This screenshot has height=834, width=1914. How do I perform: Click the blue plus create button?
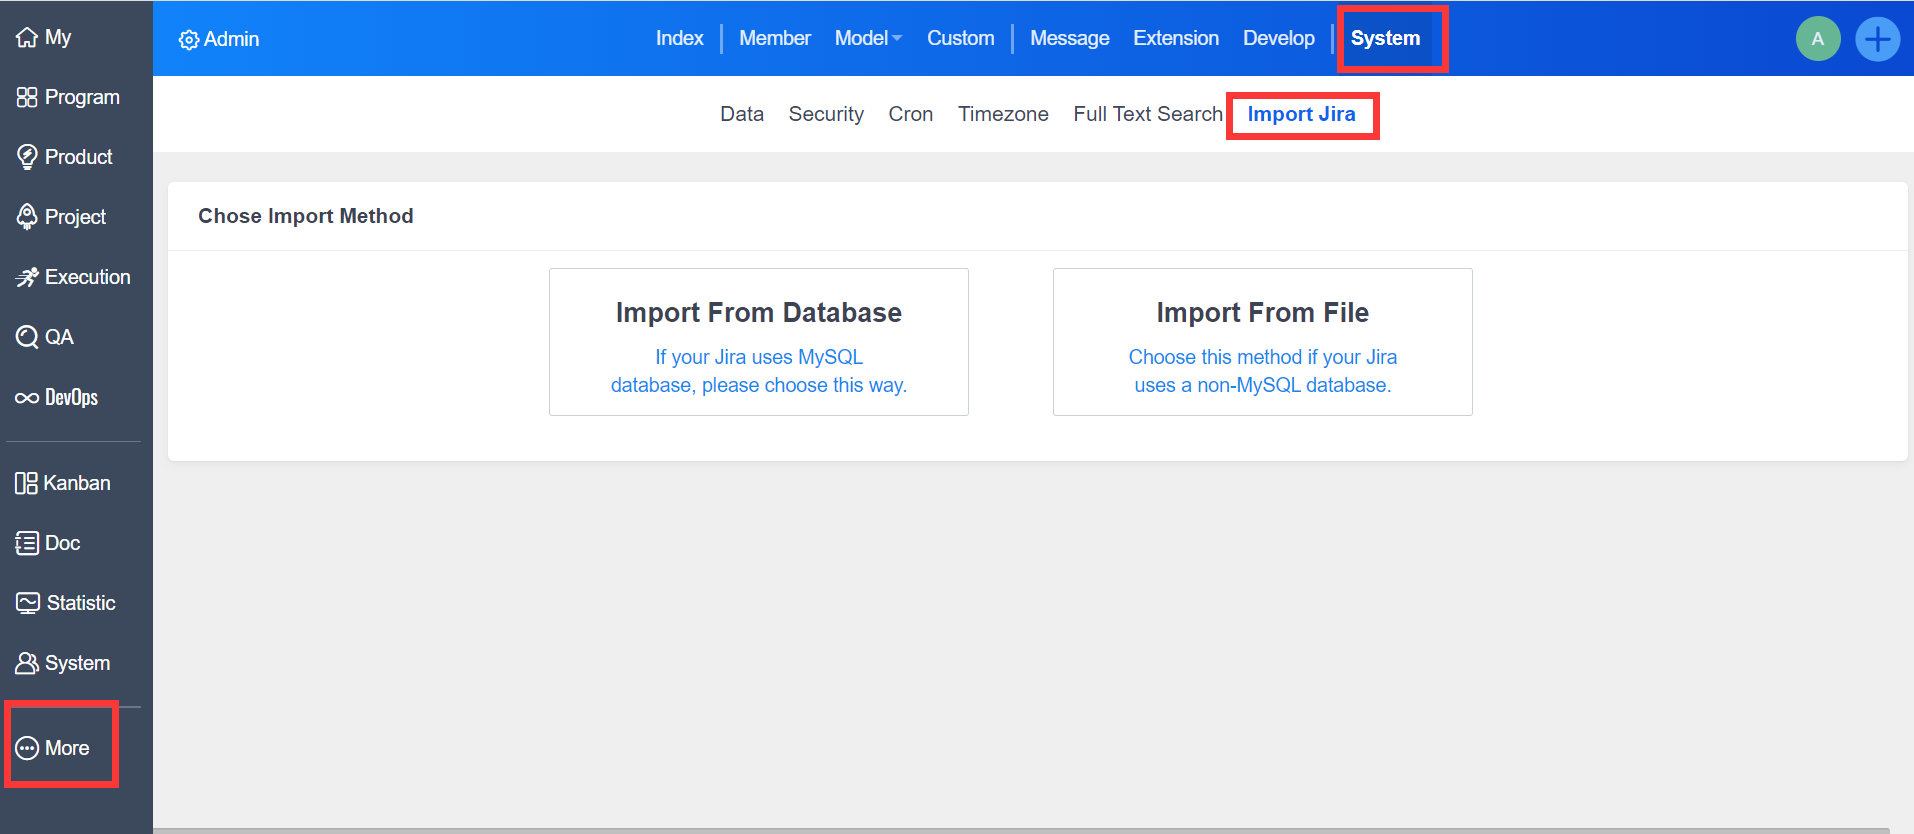pyautogui.click(x=1877, y=39)
